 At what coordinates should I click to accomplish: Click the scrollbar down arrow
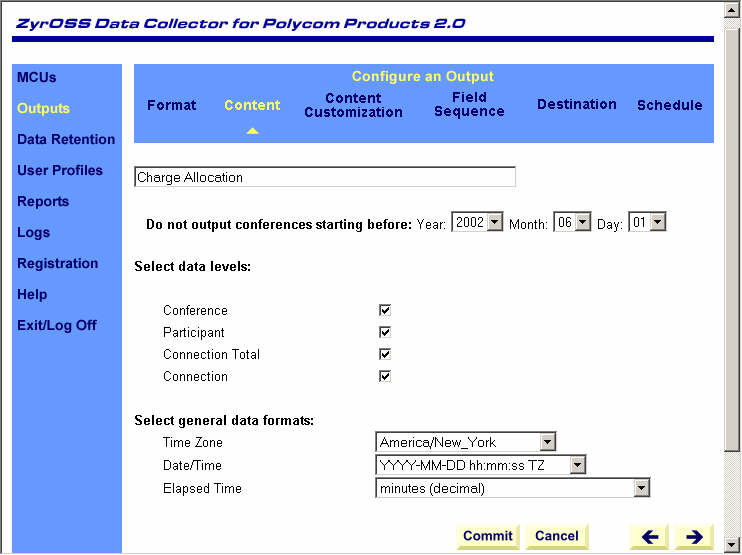pyautogui.click(x=733, y=545)
